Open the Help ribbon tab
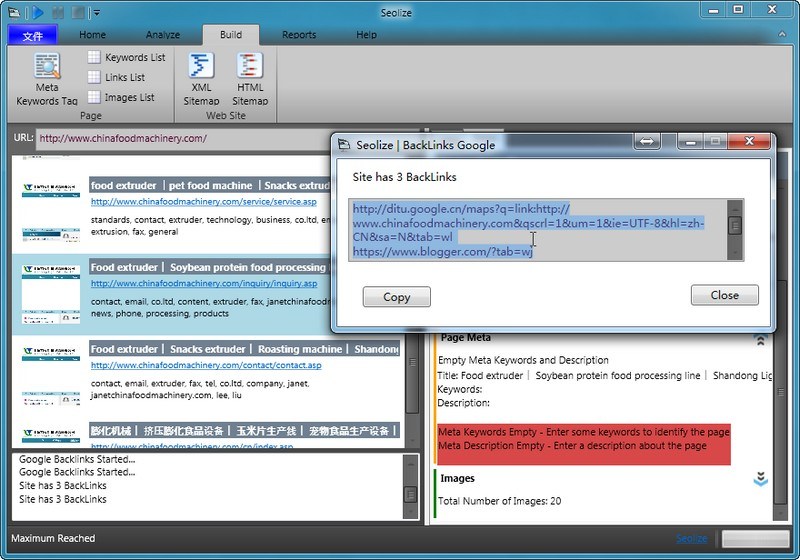Image resolution: width=800 pixels, height=560 pixels. pos(366,35)
